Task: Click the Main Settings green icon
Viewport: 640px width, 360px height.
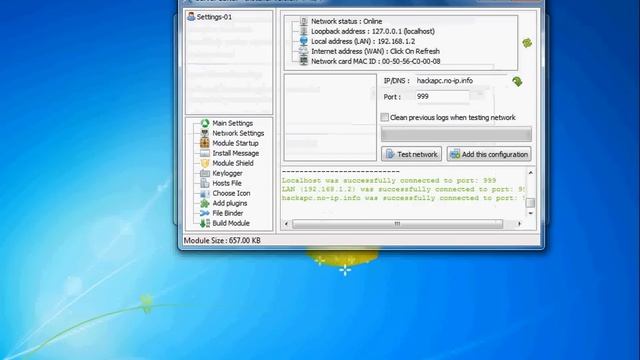Action: click(205, 123)
